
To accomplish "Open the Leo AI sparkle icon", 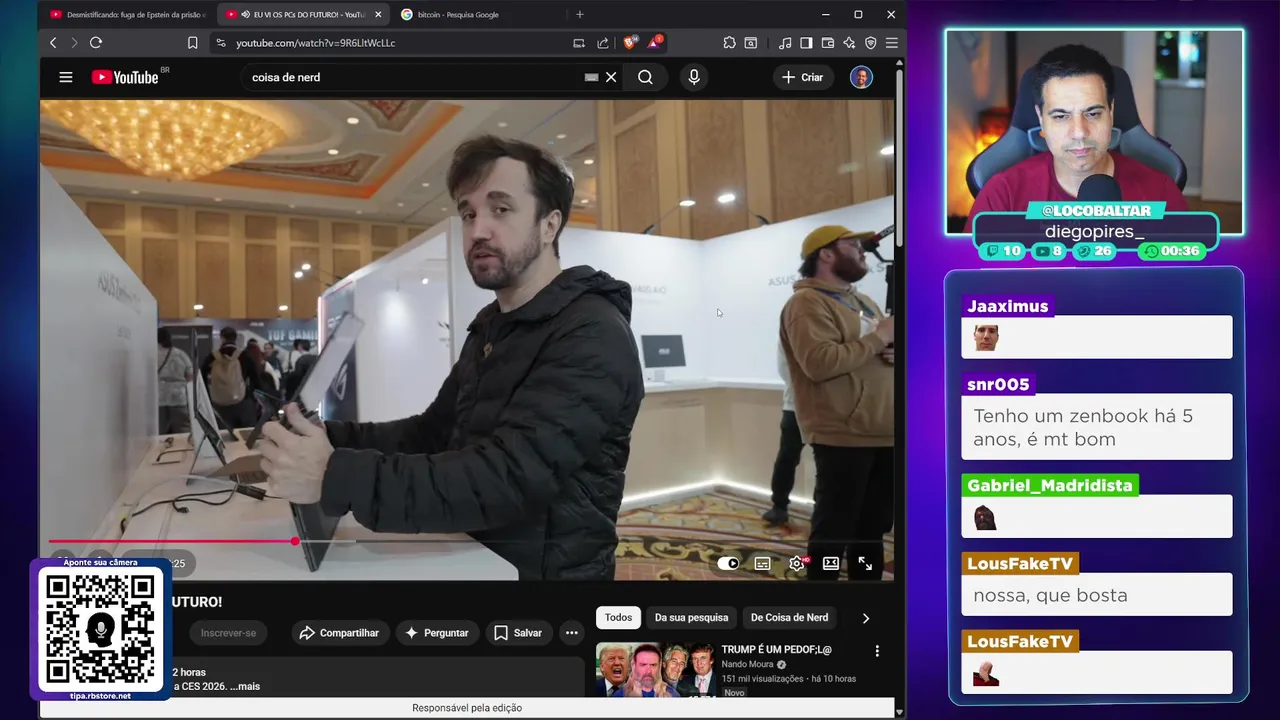I will [849, 43].
